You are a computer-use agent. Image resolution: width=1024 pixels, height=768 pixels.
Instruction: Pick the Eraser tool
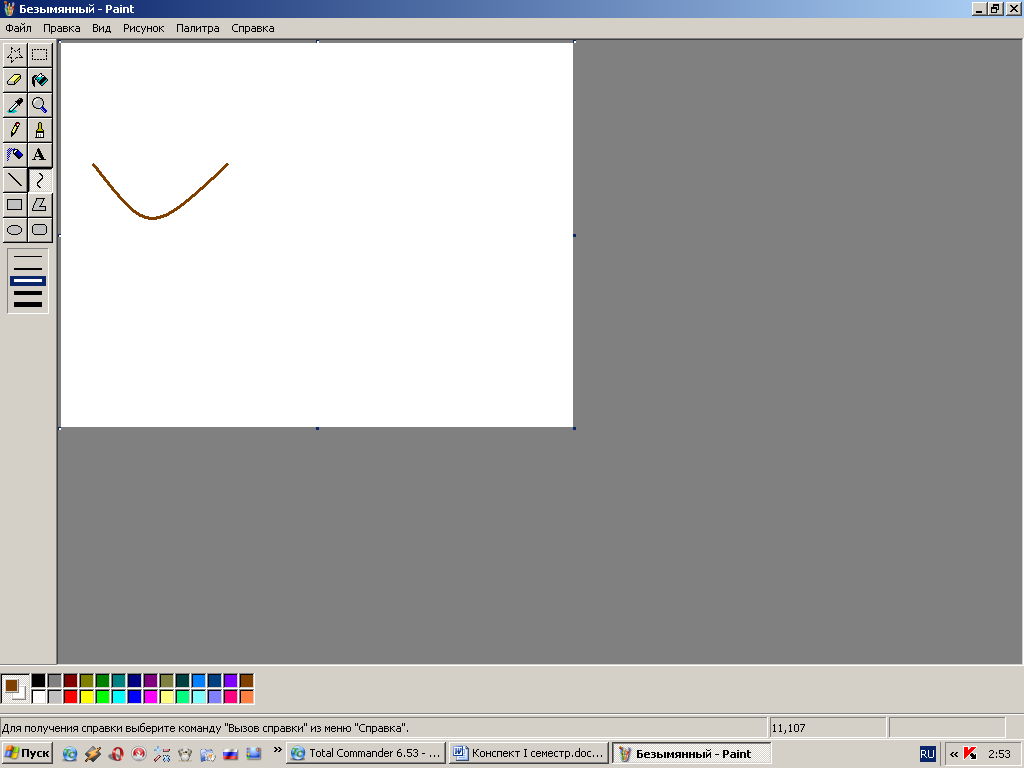click(x=15, y=80)
